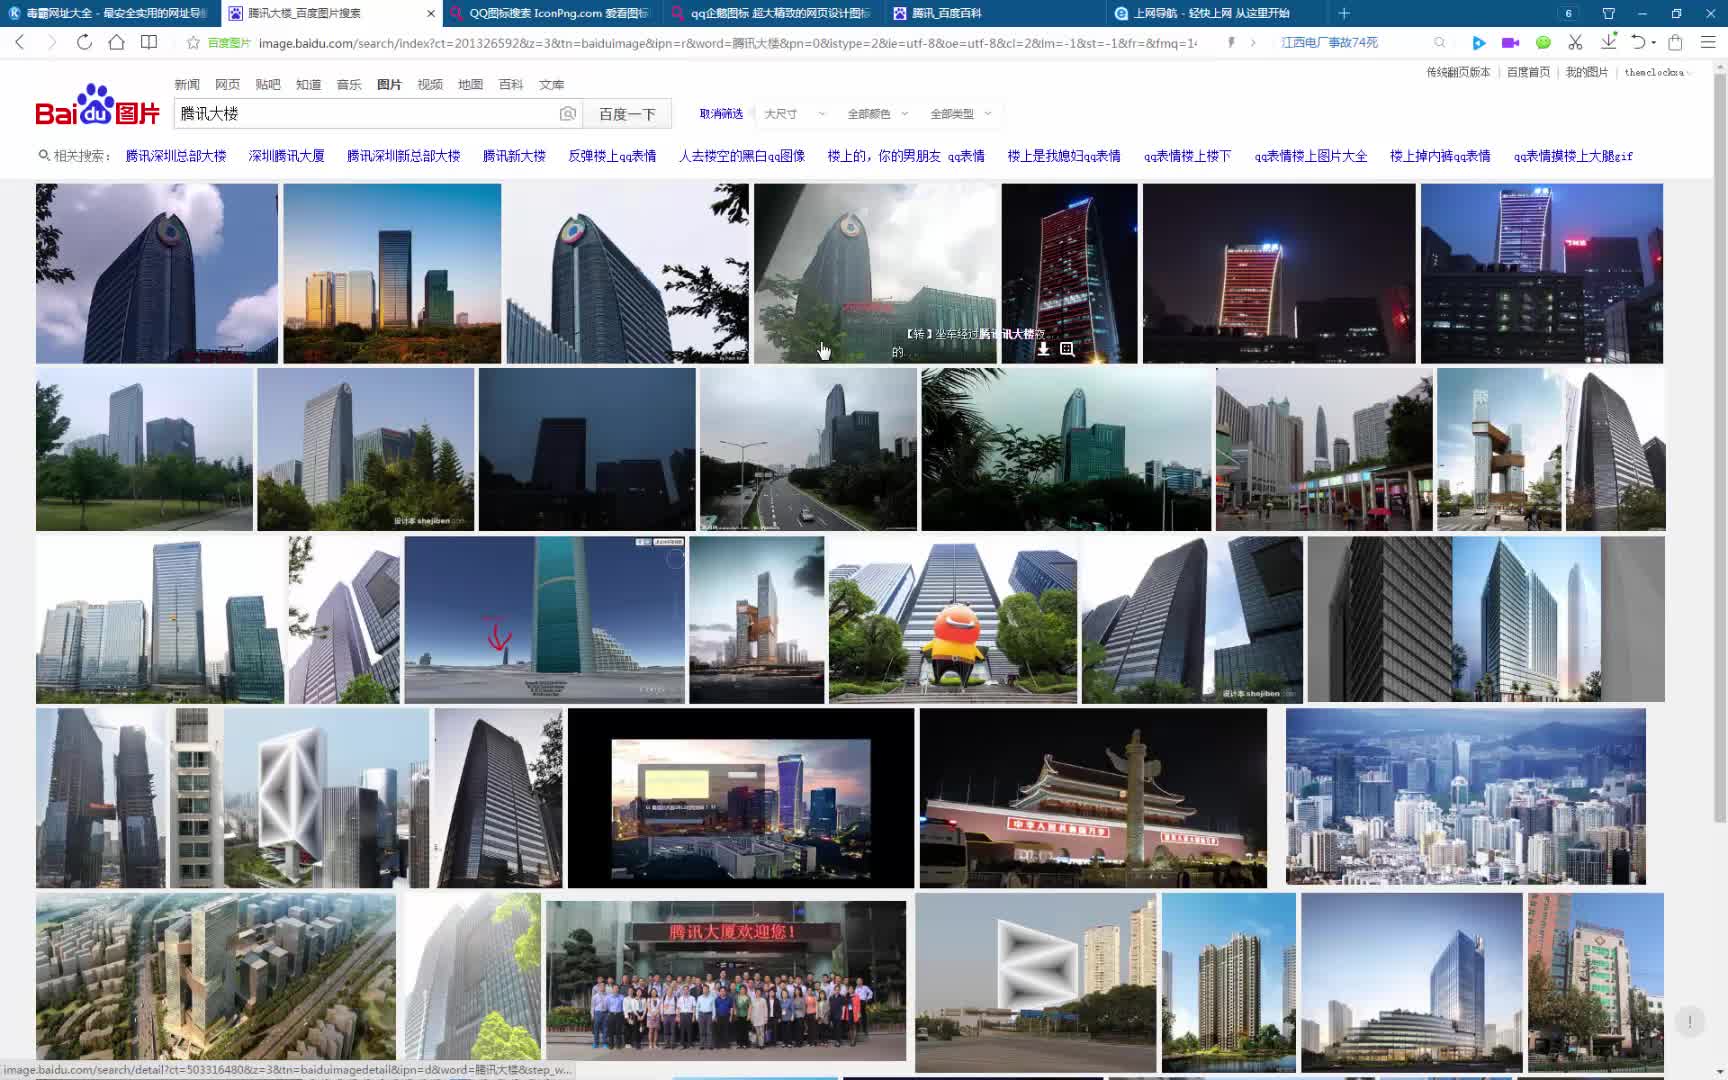Open the scissors screenshot tool in the toolbar
1728x1080 pixels.
point(1575,43)
